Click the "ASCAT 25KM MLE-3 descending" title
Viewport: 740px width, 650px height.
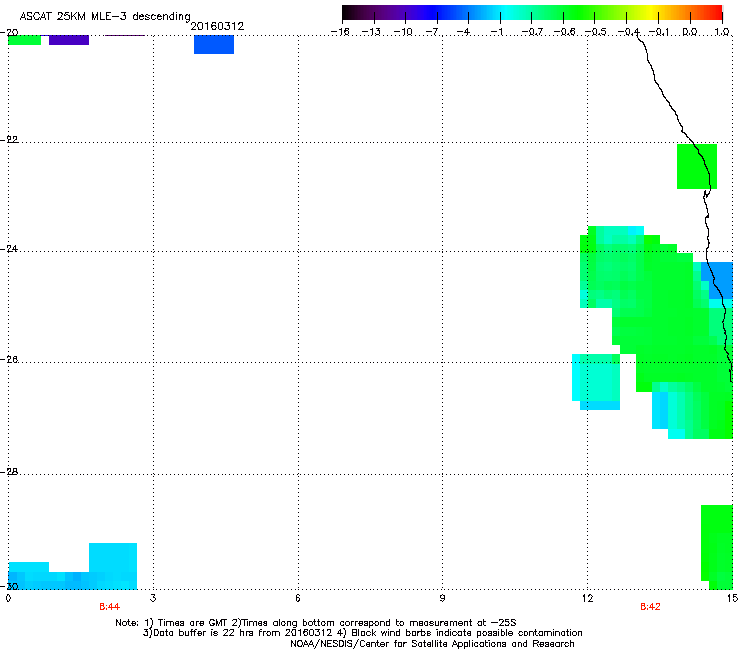tap(105, 16)
